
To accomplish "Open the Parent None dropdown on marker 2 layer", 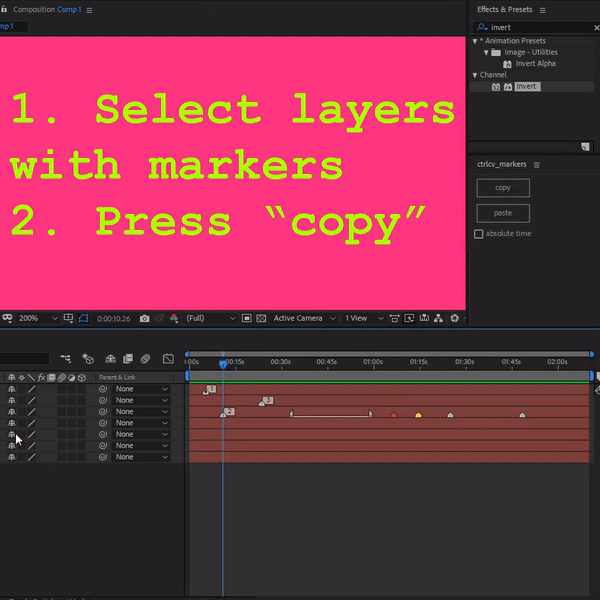I will click(140, 412).
